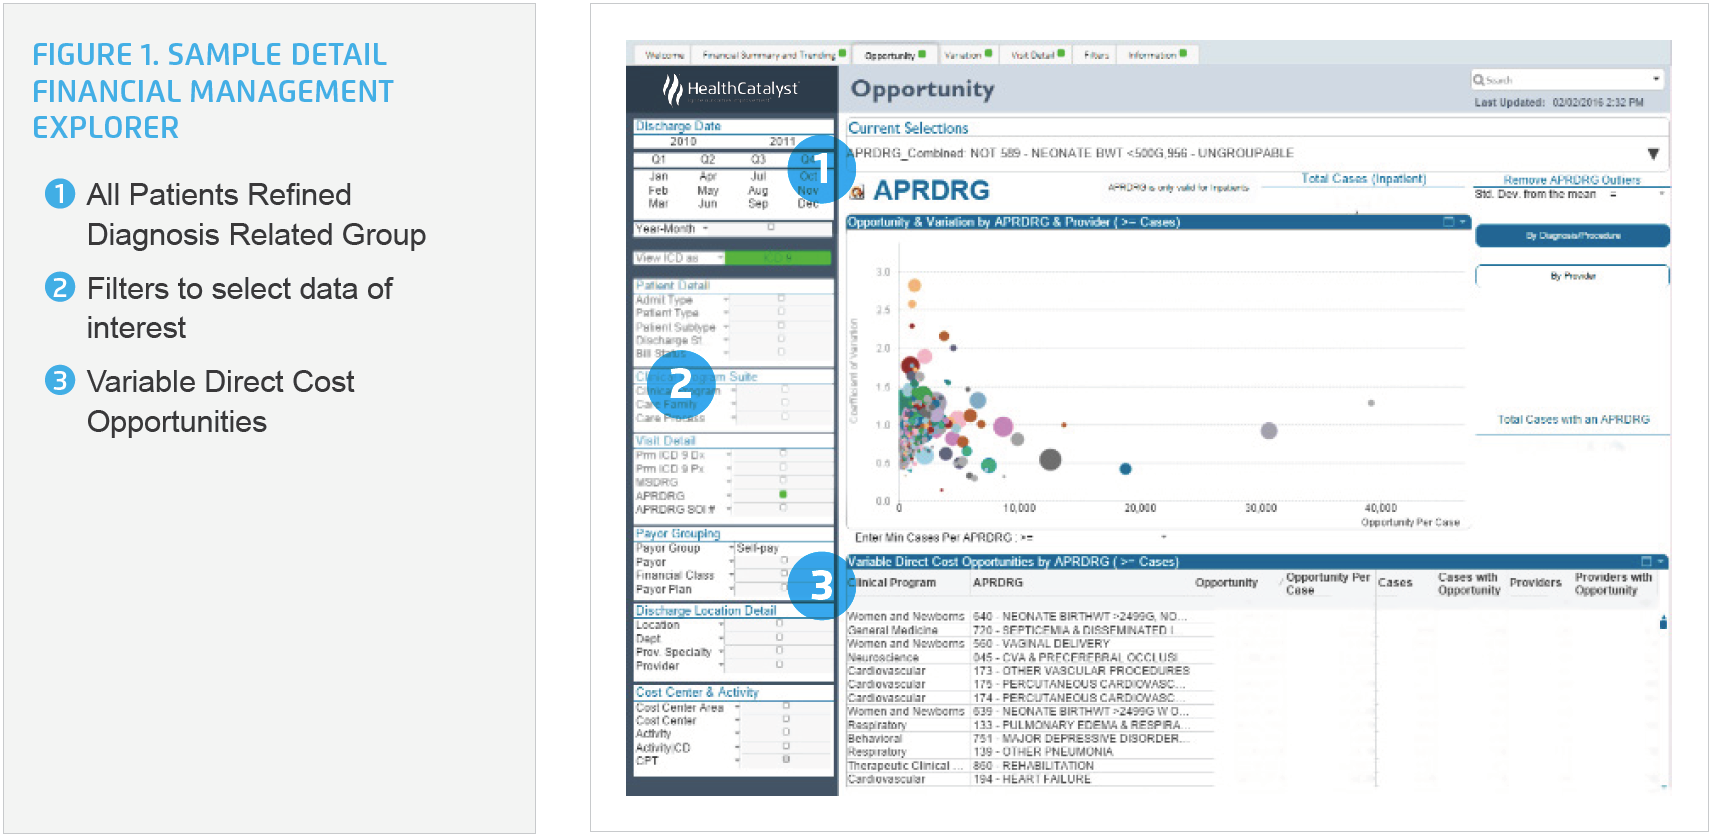Select the 860 - REHABILITATION row
Screen dimensions: 1712x835
(x=1030, y=766)
